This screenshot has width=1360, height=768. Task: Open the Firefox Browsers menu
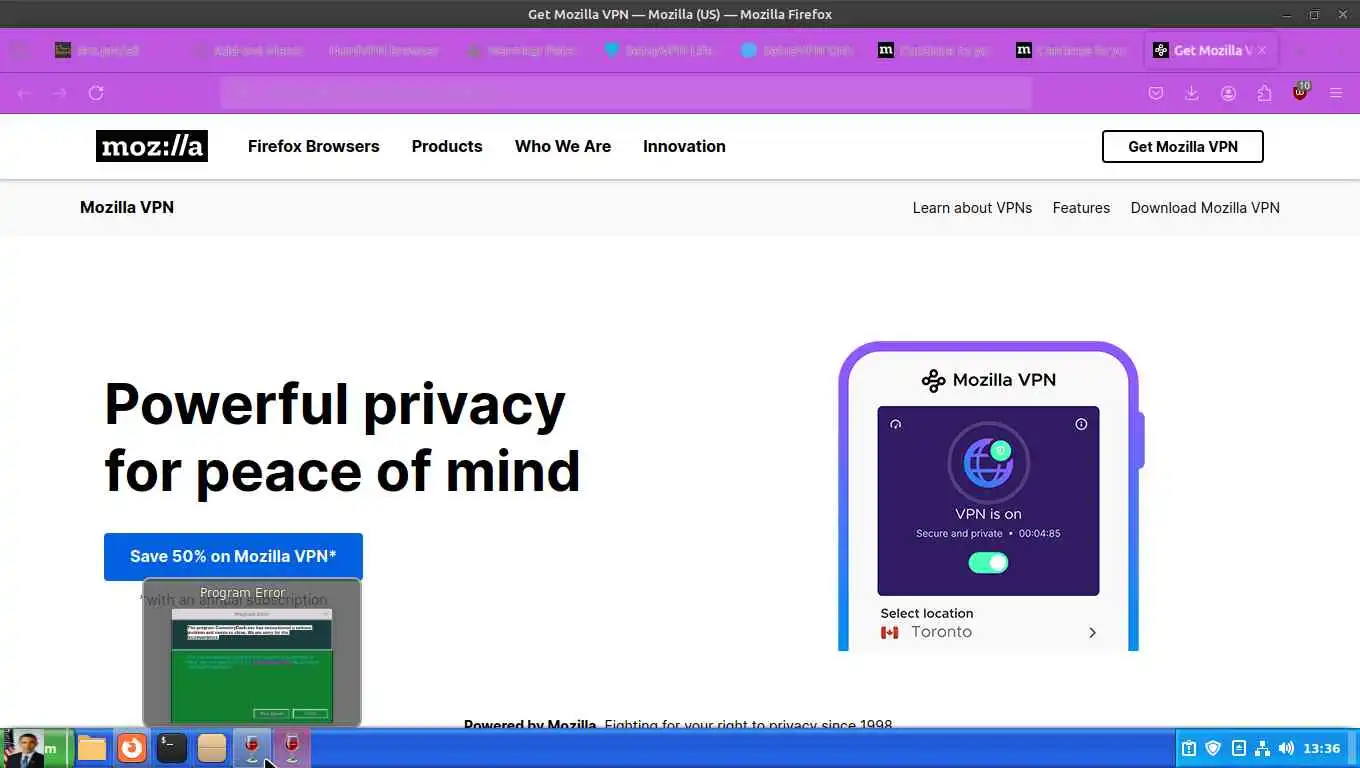(314, 146)
